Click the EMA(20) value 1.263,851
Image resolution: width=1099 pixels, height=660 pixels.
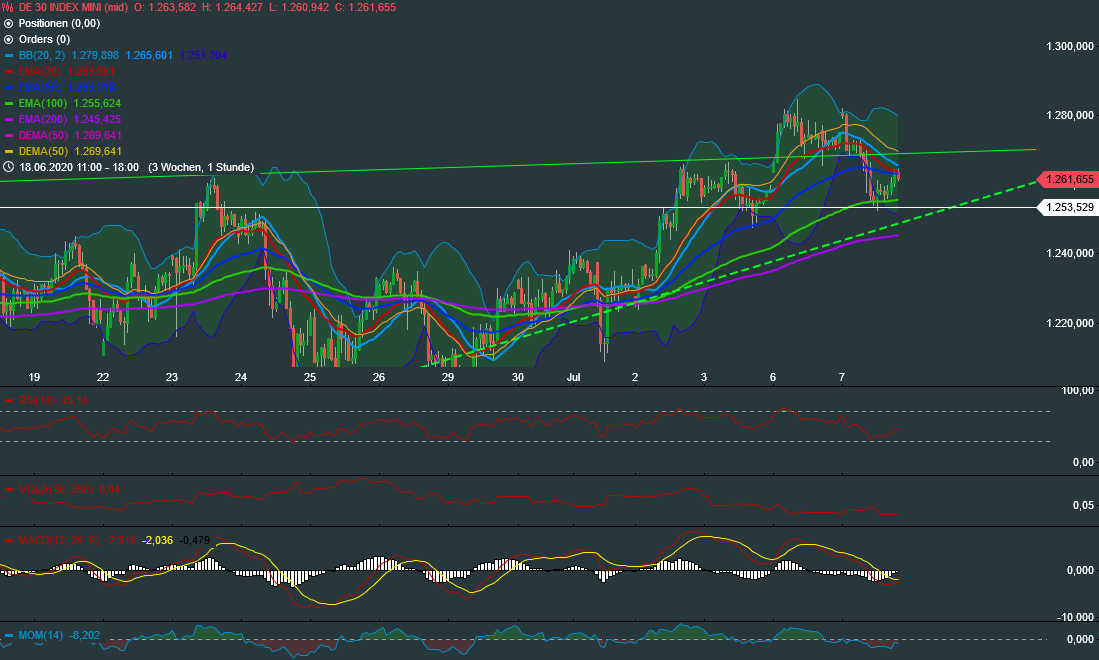(91, 71)
